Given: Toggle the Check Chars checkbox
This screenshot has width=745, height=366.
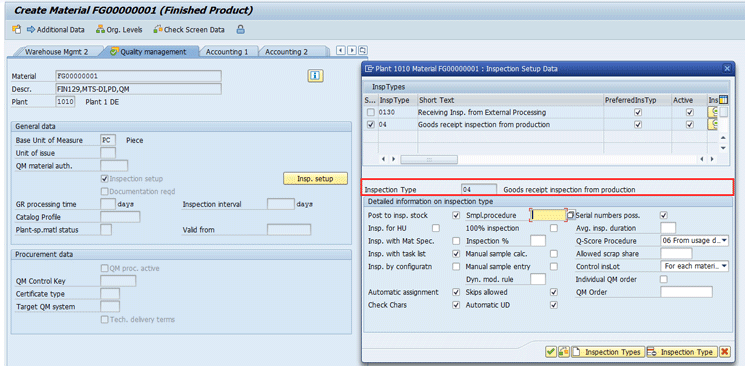Looking at the screenshot, I should 456,305.
